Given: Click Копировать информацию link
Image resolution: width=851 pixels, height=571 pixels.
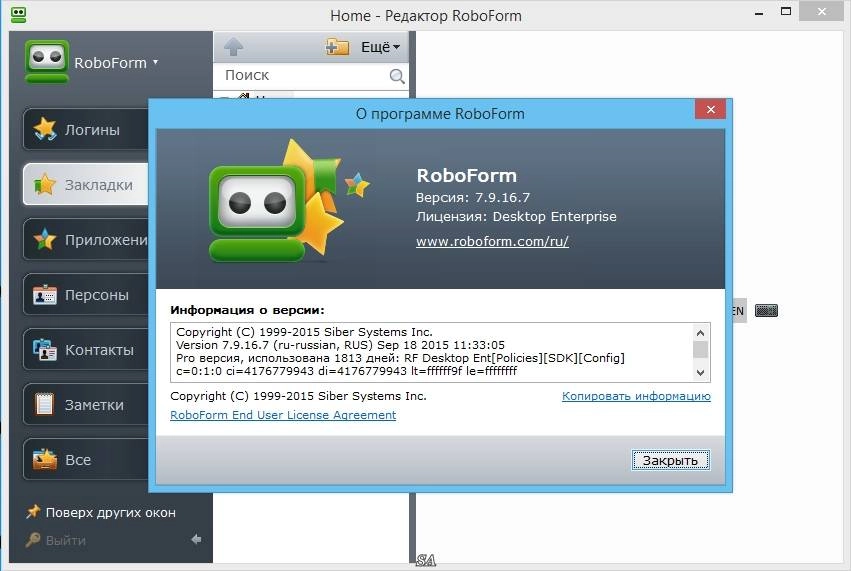Looking at the screenshot, I should (636, 396).
